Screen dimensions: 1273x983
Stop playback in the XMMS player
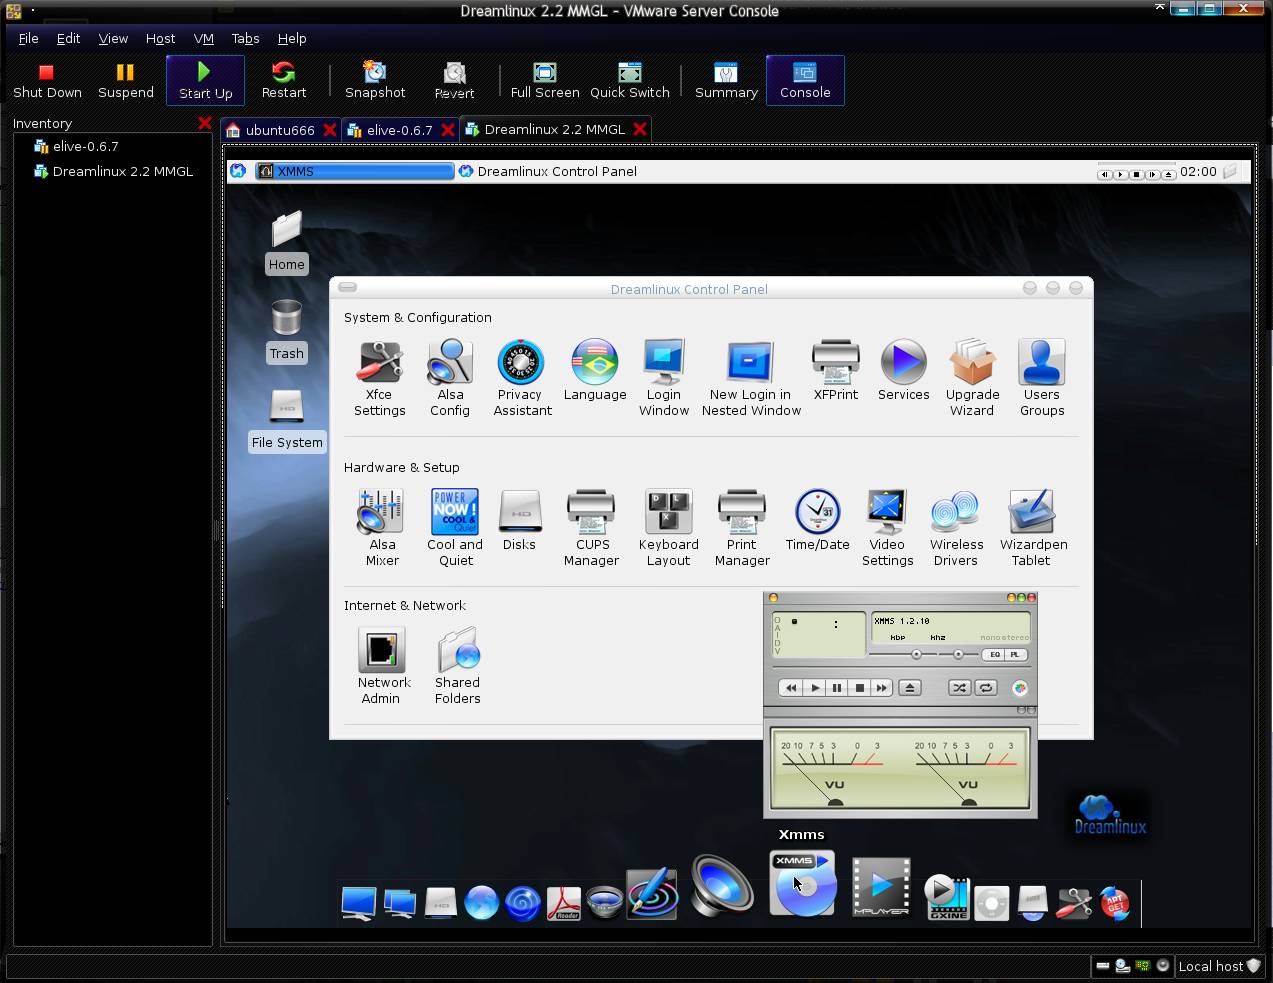859,688
